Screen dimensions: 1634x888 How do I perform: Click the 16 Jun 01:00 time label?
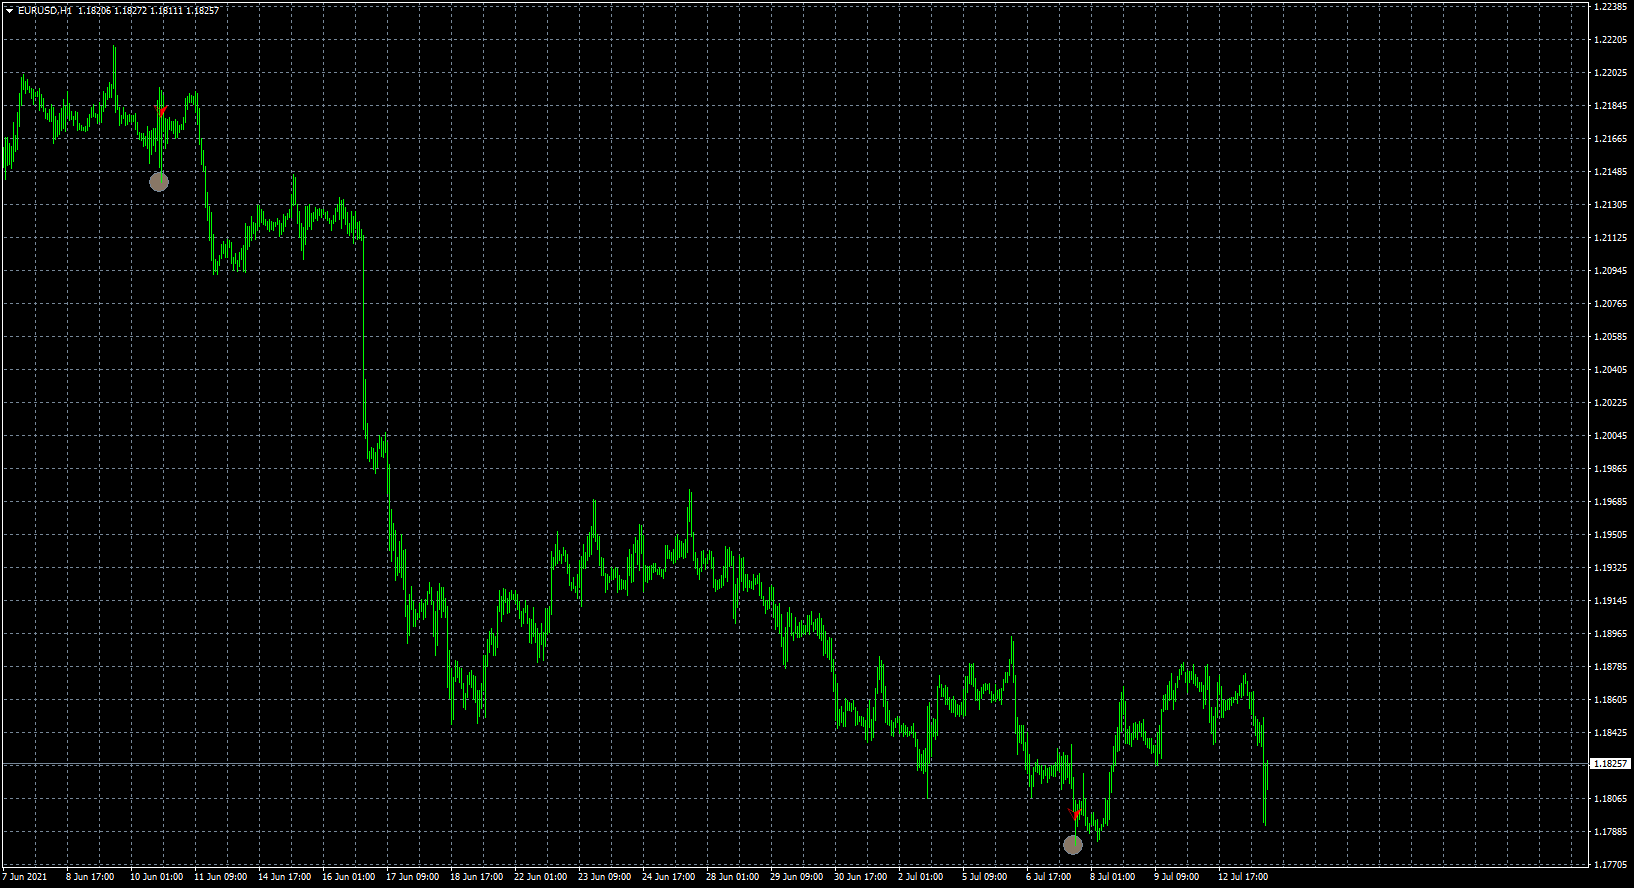(x=348, y=877)
